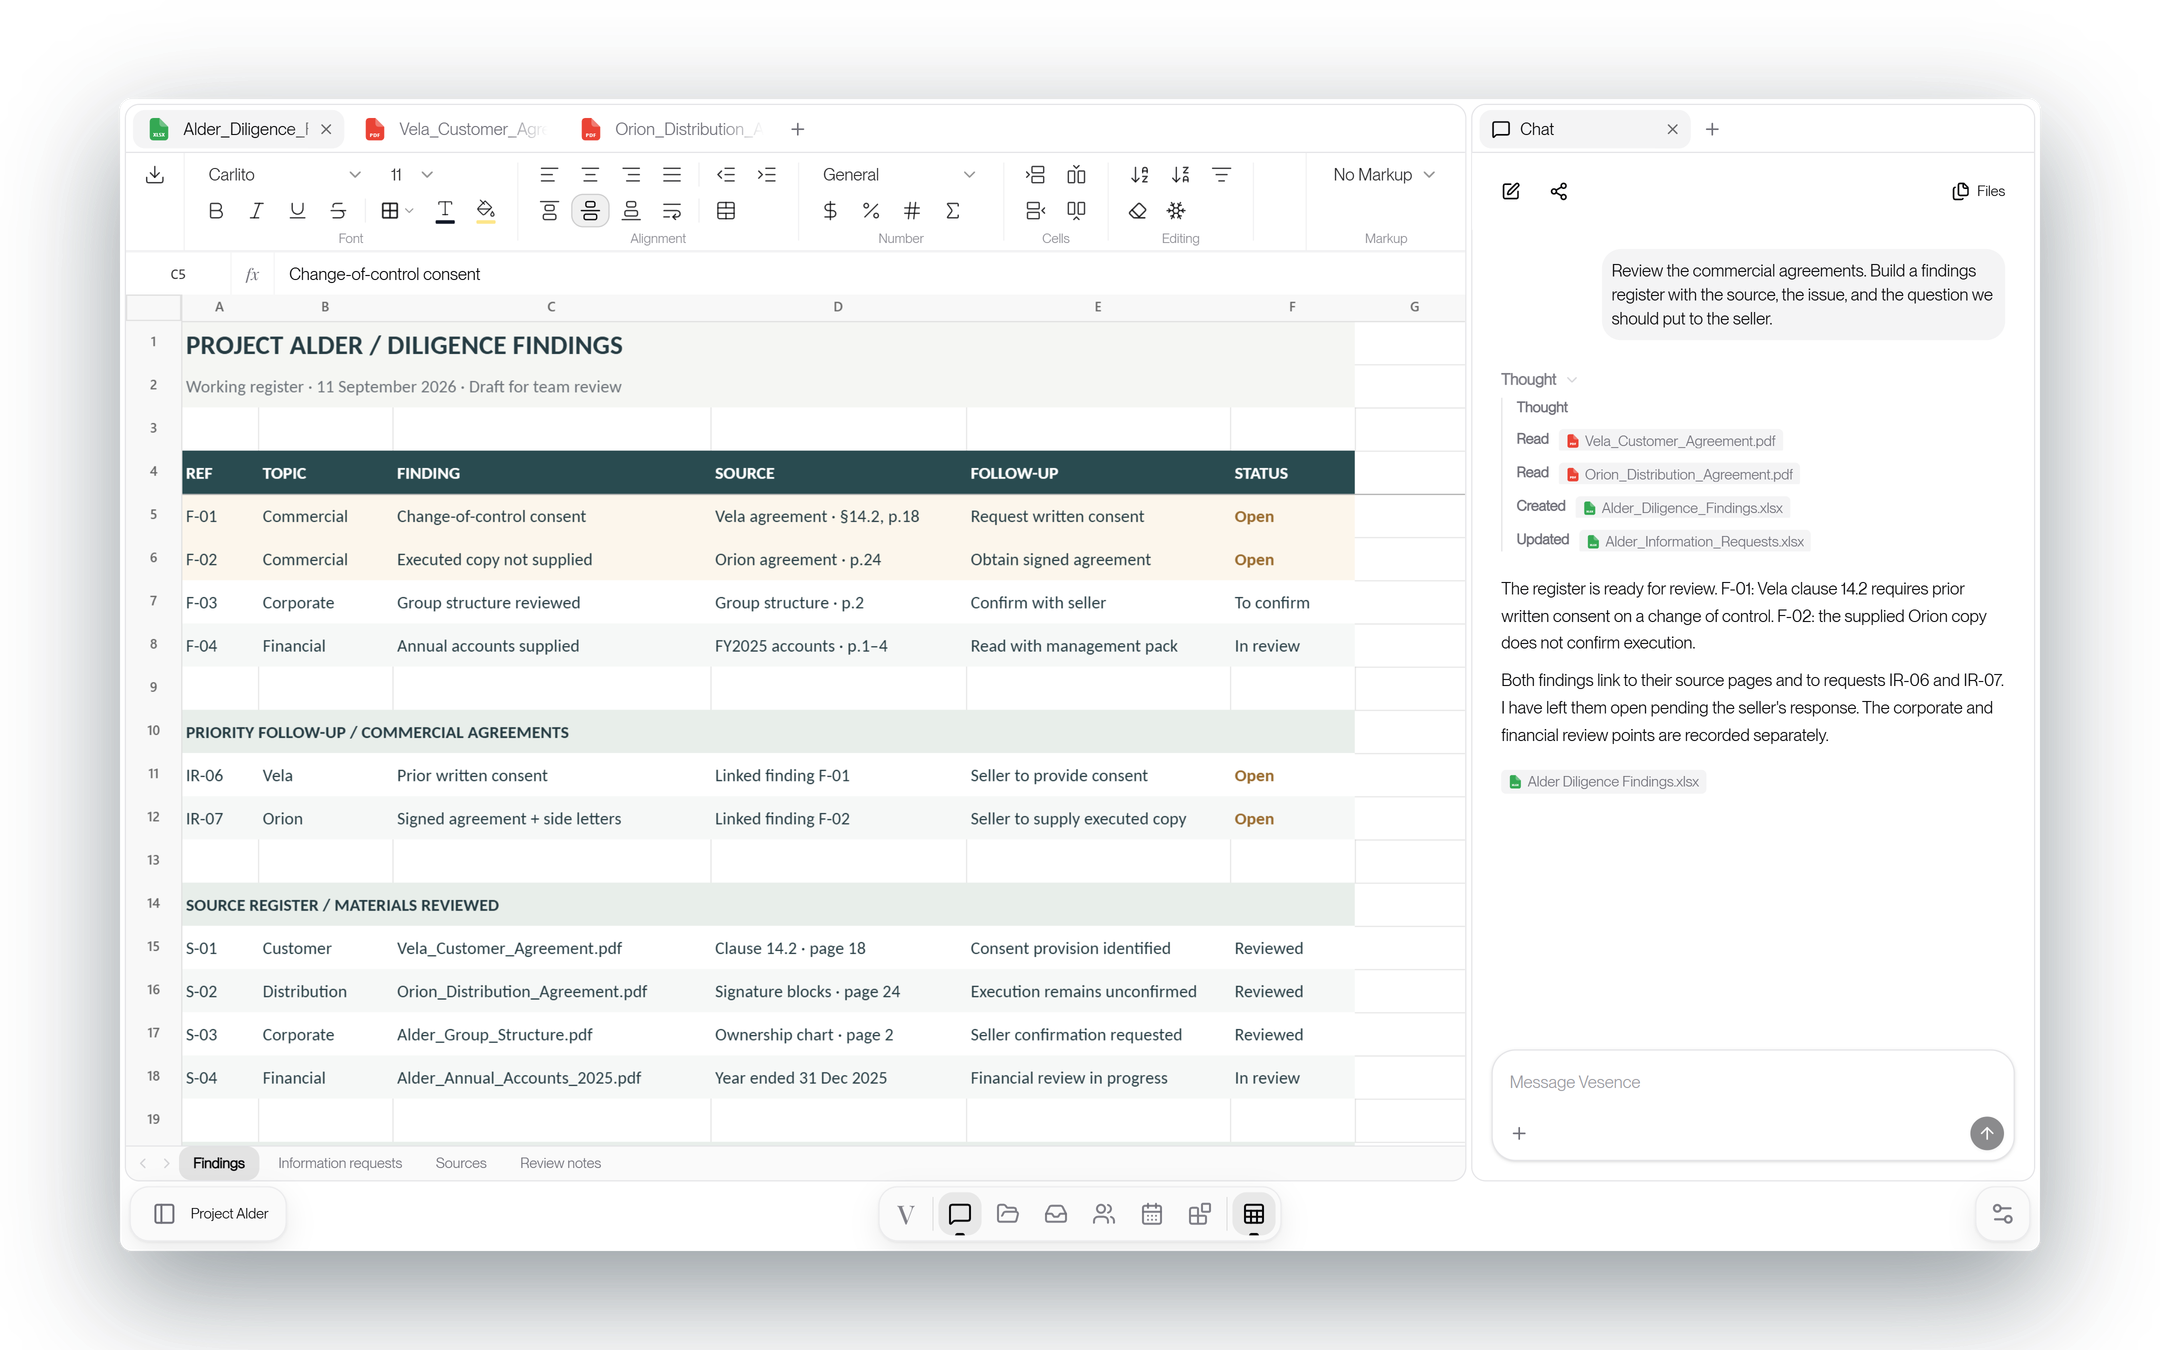Click the delete column icon
This screenshot has height=1350, width=2160.
[1076, 211]
